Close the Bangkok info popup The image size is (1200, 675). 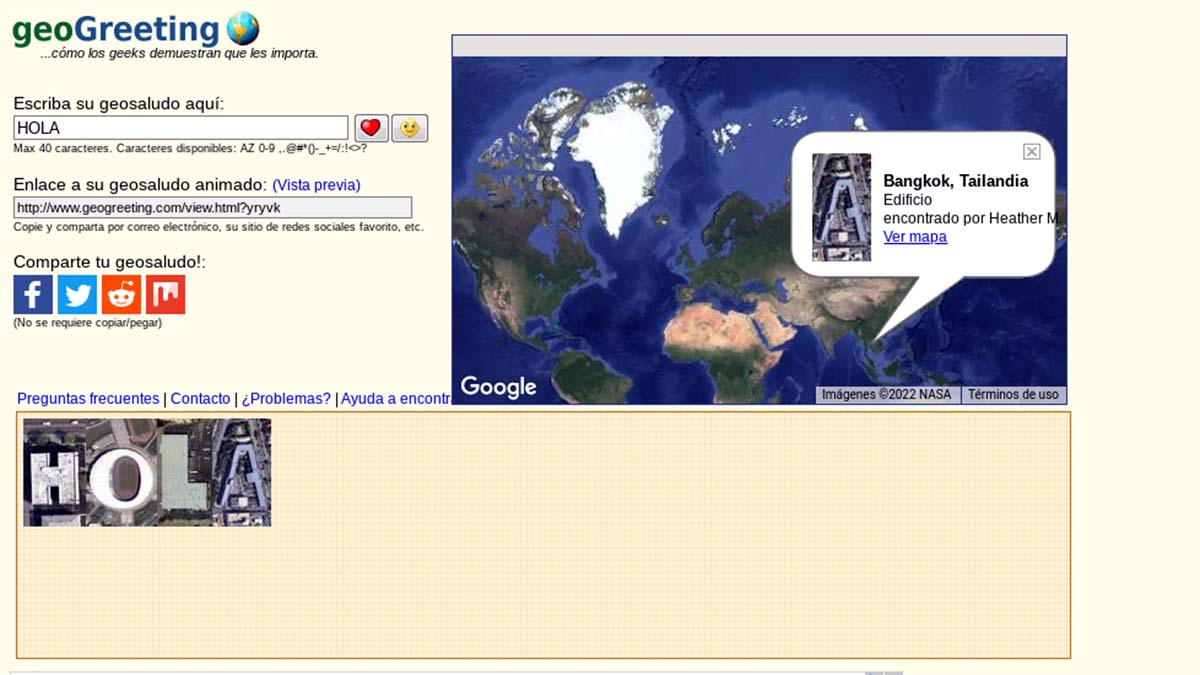click(1031, 152)
